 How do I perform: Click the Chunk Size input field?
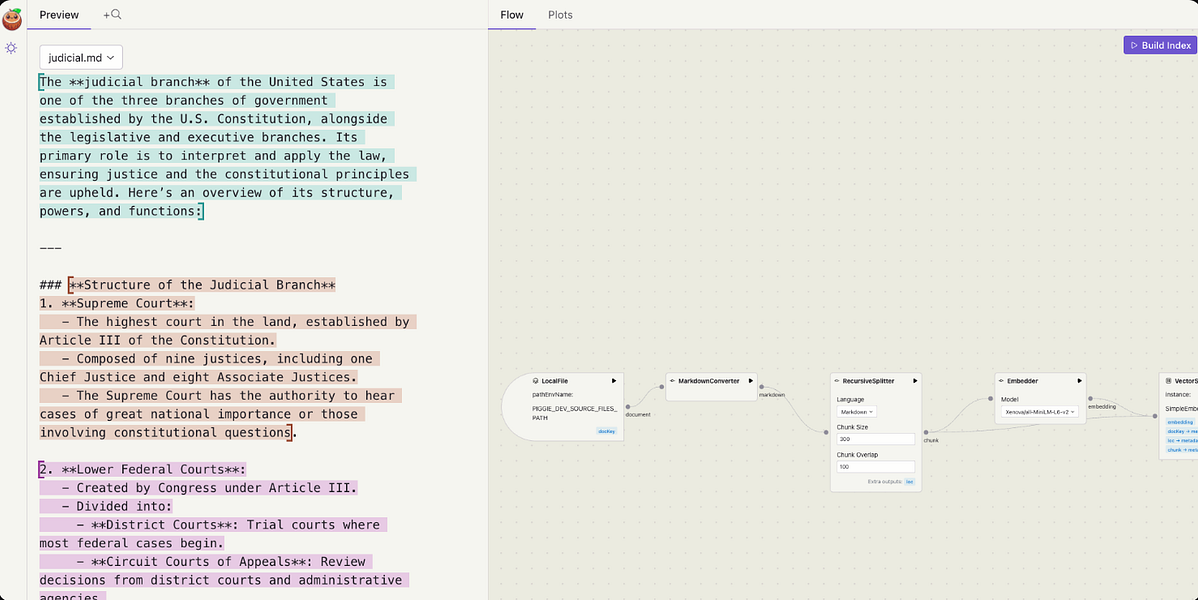(876, 439)
